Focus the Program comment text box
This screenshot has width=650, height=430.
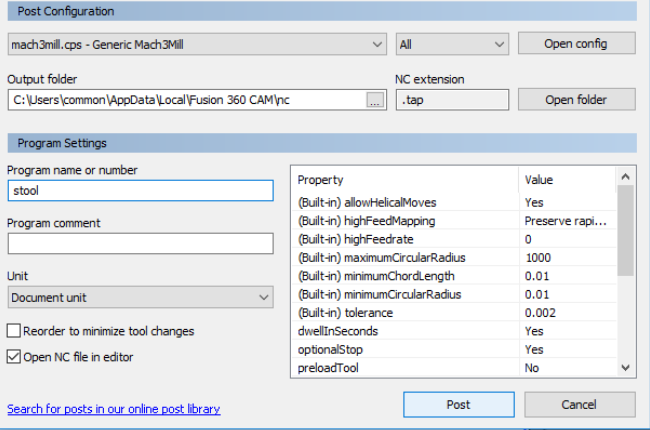[x=140, y=243]
